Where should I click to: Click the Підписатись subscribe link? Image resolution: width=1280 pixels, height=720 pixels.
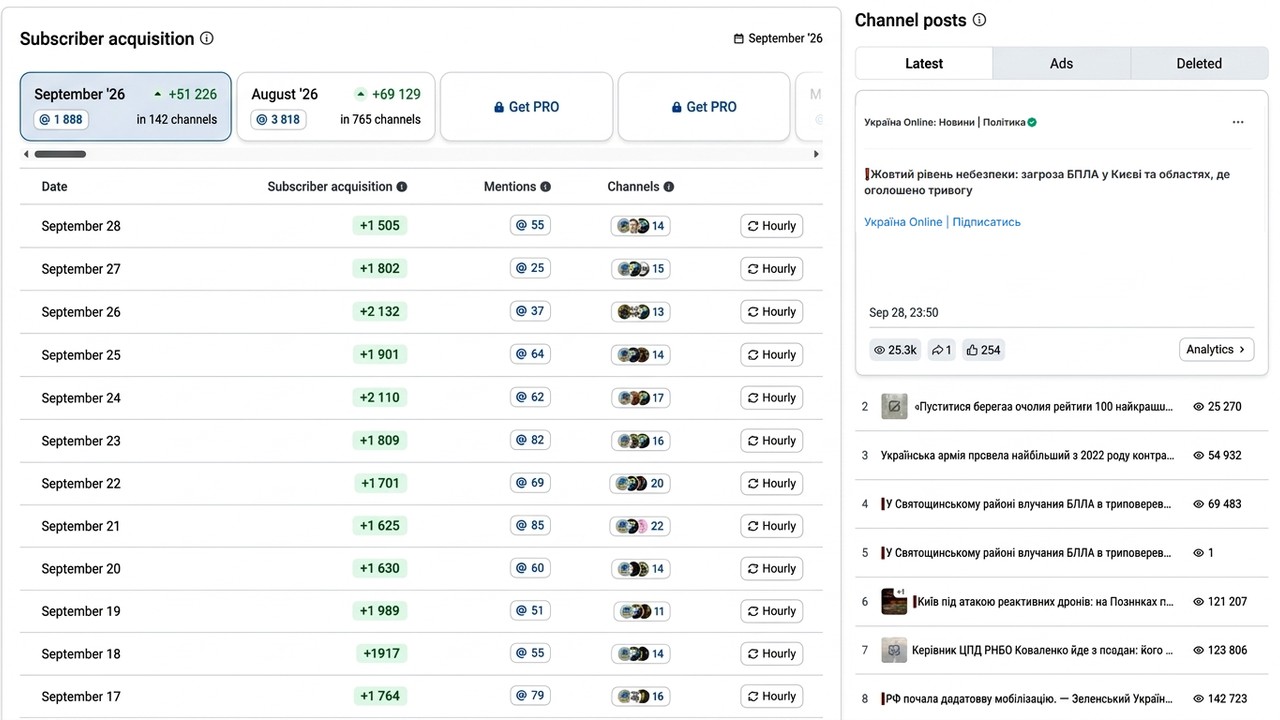986,222
